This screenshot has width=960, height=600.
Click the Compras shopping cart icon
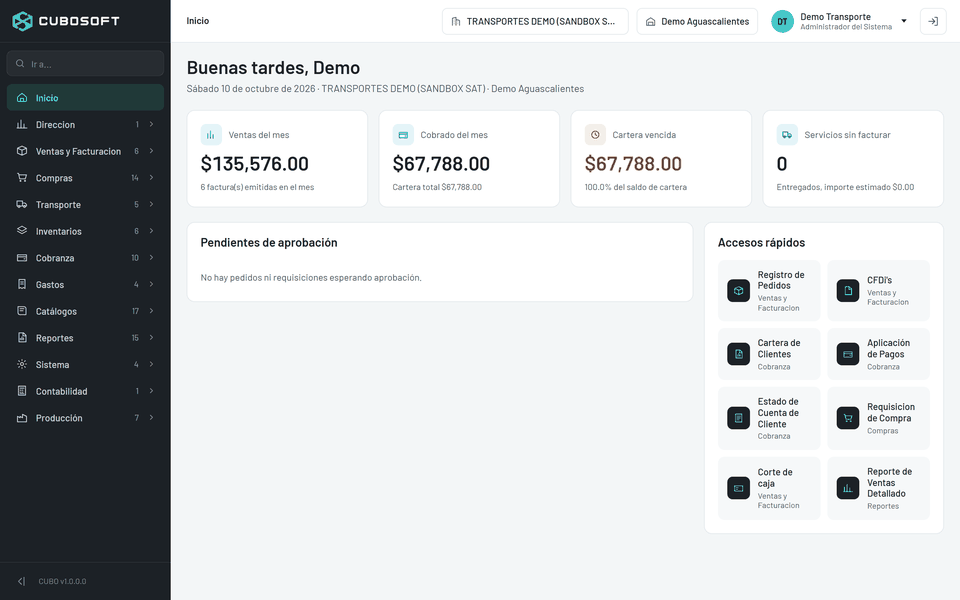click(22, 178)
